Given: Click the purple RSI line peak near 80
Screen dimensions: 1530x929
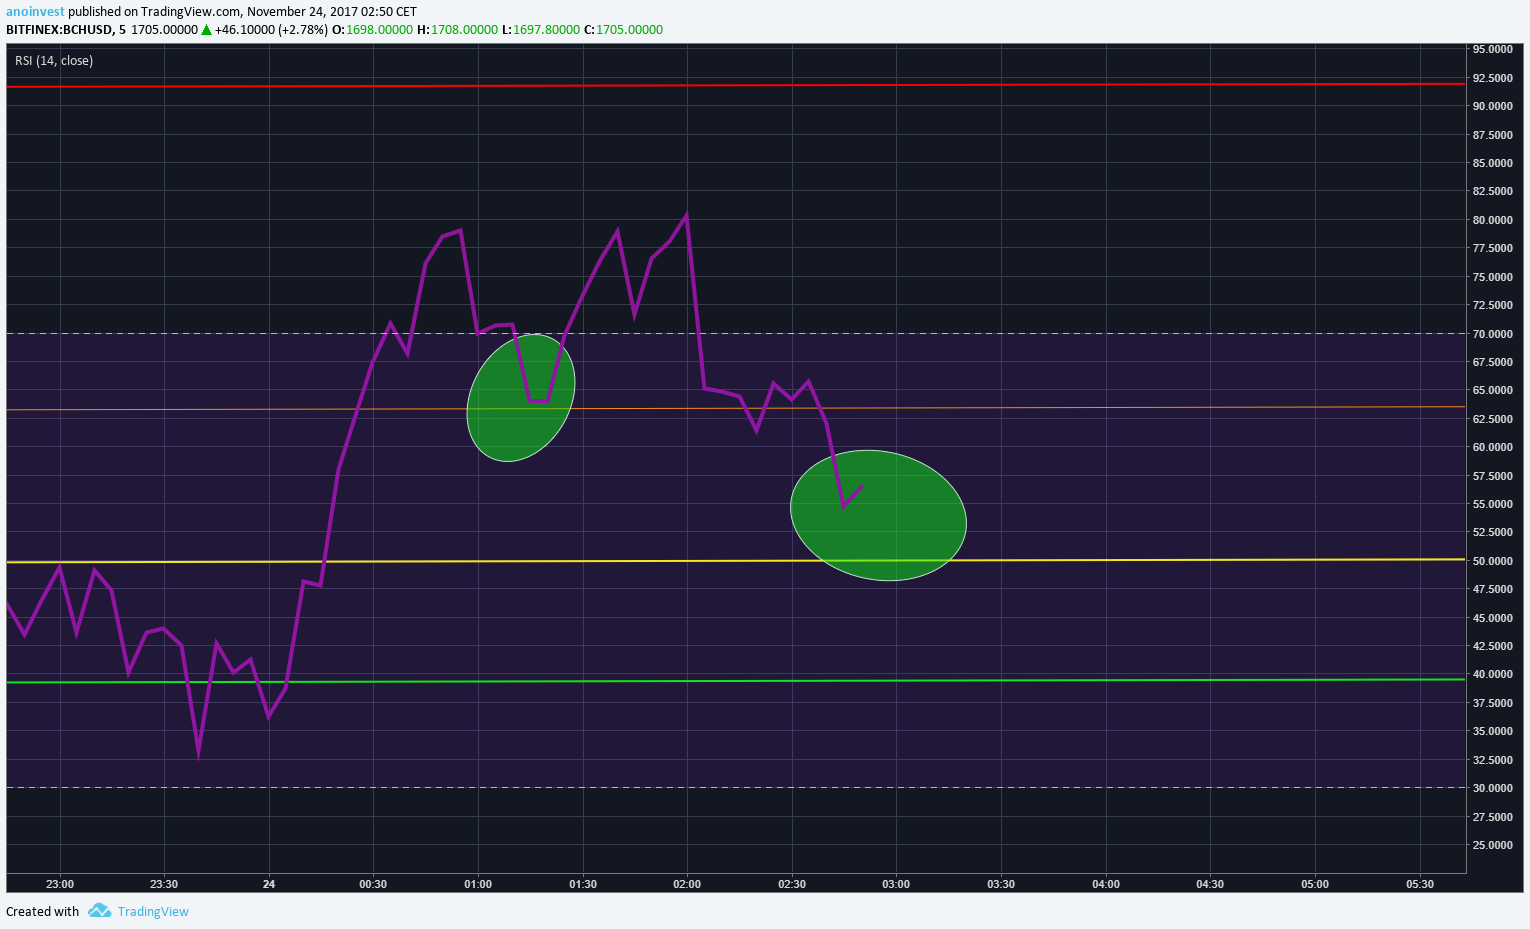Looking at the screenshot, I should [686, 215].
